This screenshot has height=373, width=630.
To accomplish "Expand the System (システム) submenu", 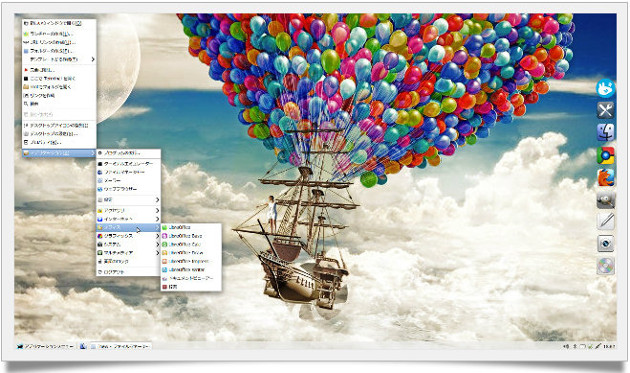I will [128, 244].
